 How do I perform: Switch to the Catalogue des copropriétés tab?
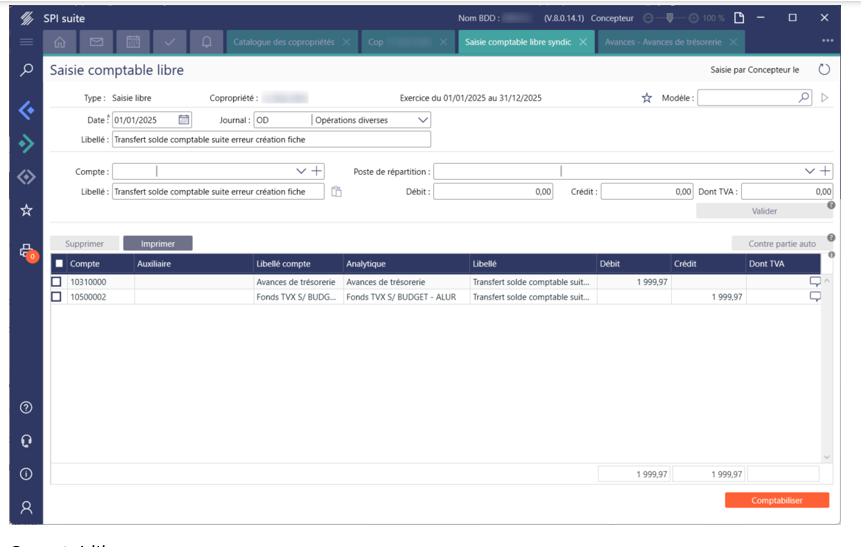pyautogui.click(x=285, y=43)
